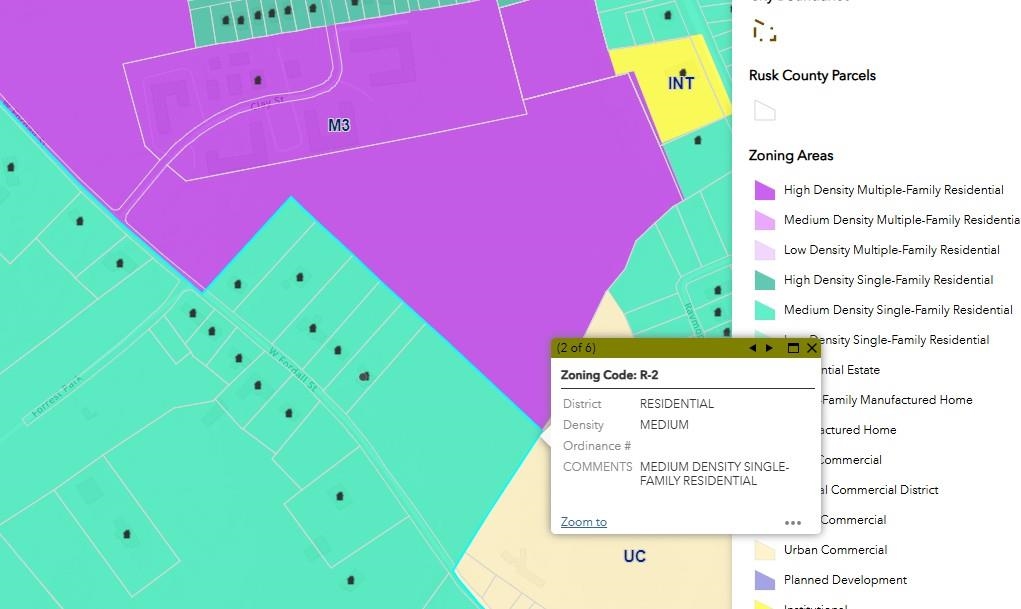
Task: Click the Zoom to link
Action: [583, 522]
